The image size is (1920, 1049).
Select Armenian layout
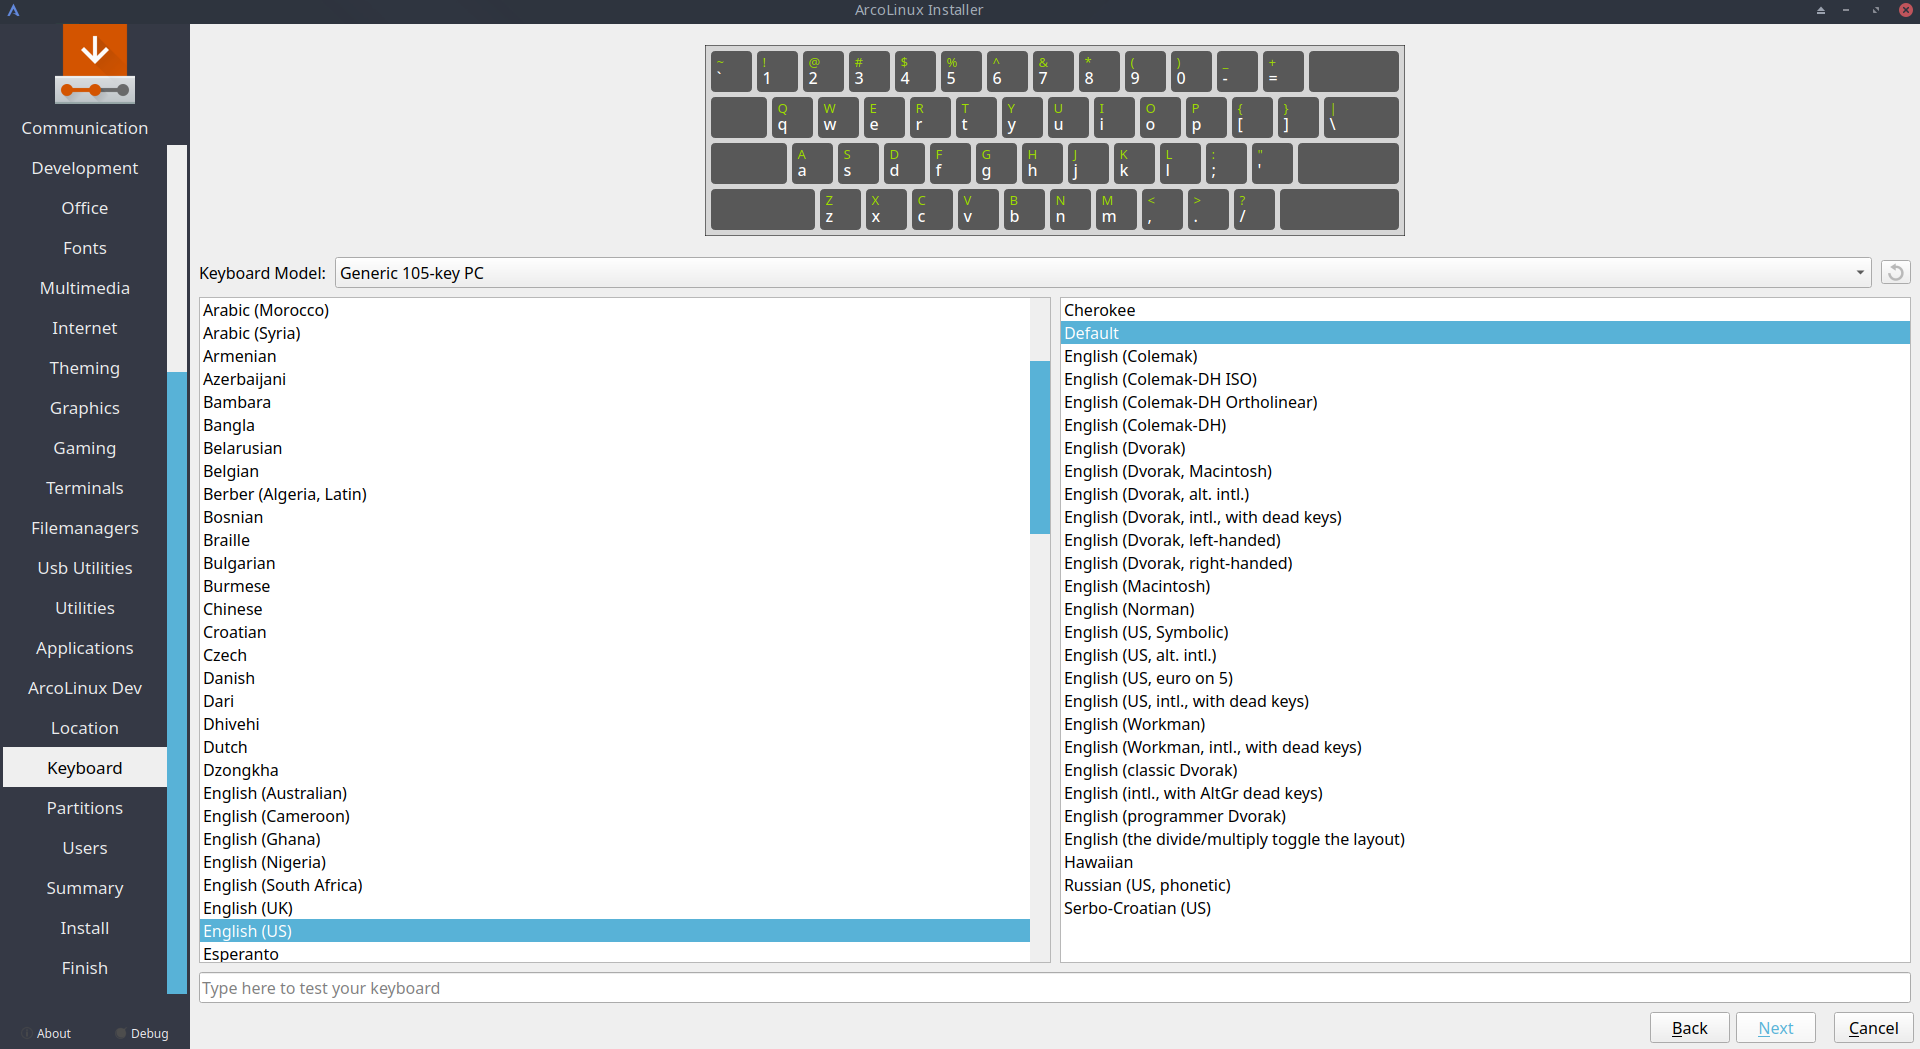(x=614, y=356)
